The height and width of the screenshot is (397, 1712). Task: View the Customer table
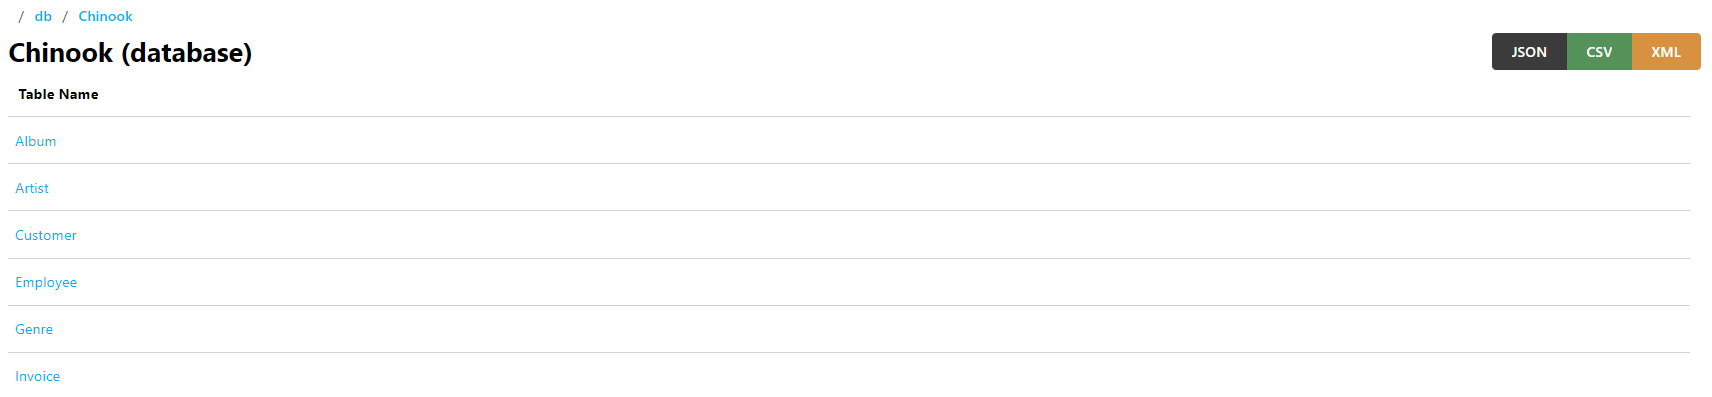coord(46,235)
